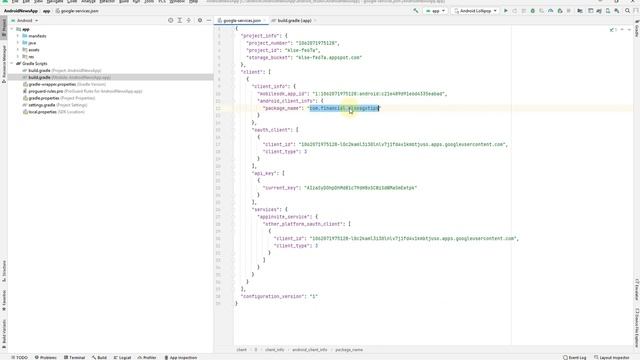The image size is (640, 360).
Task: Open the app run configuration dropdown
Action: [x=435, y=11]
